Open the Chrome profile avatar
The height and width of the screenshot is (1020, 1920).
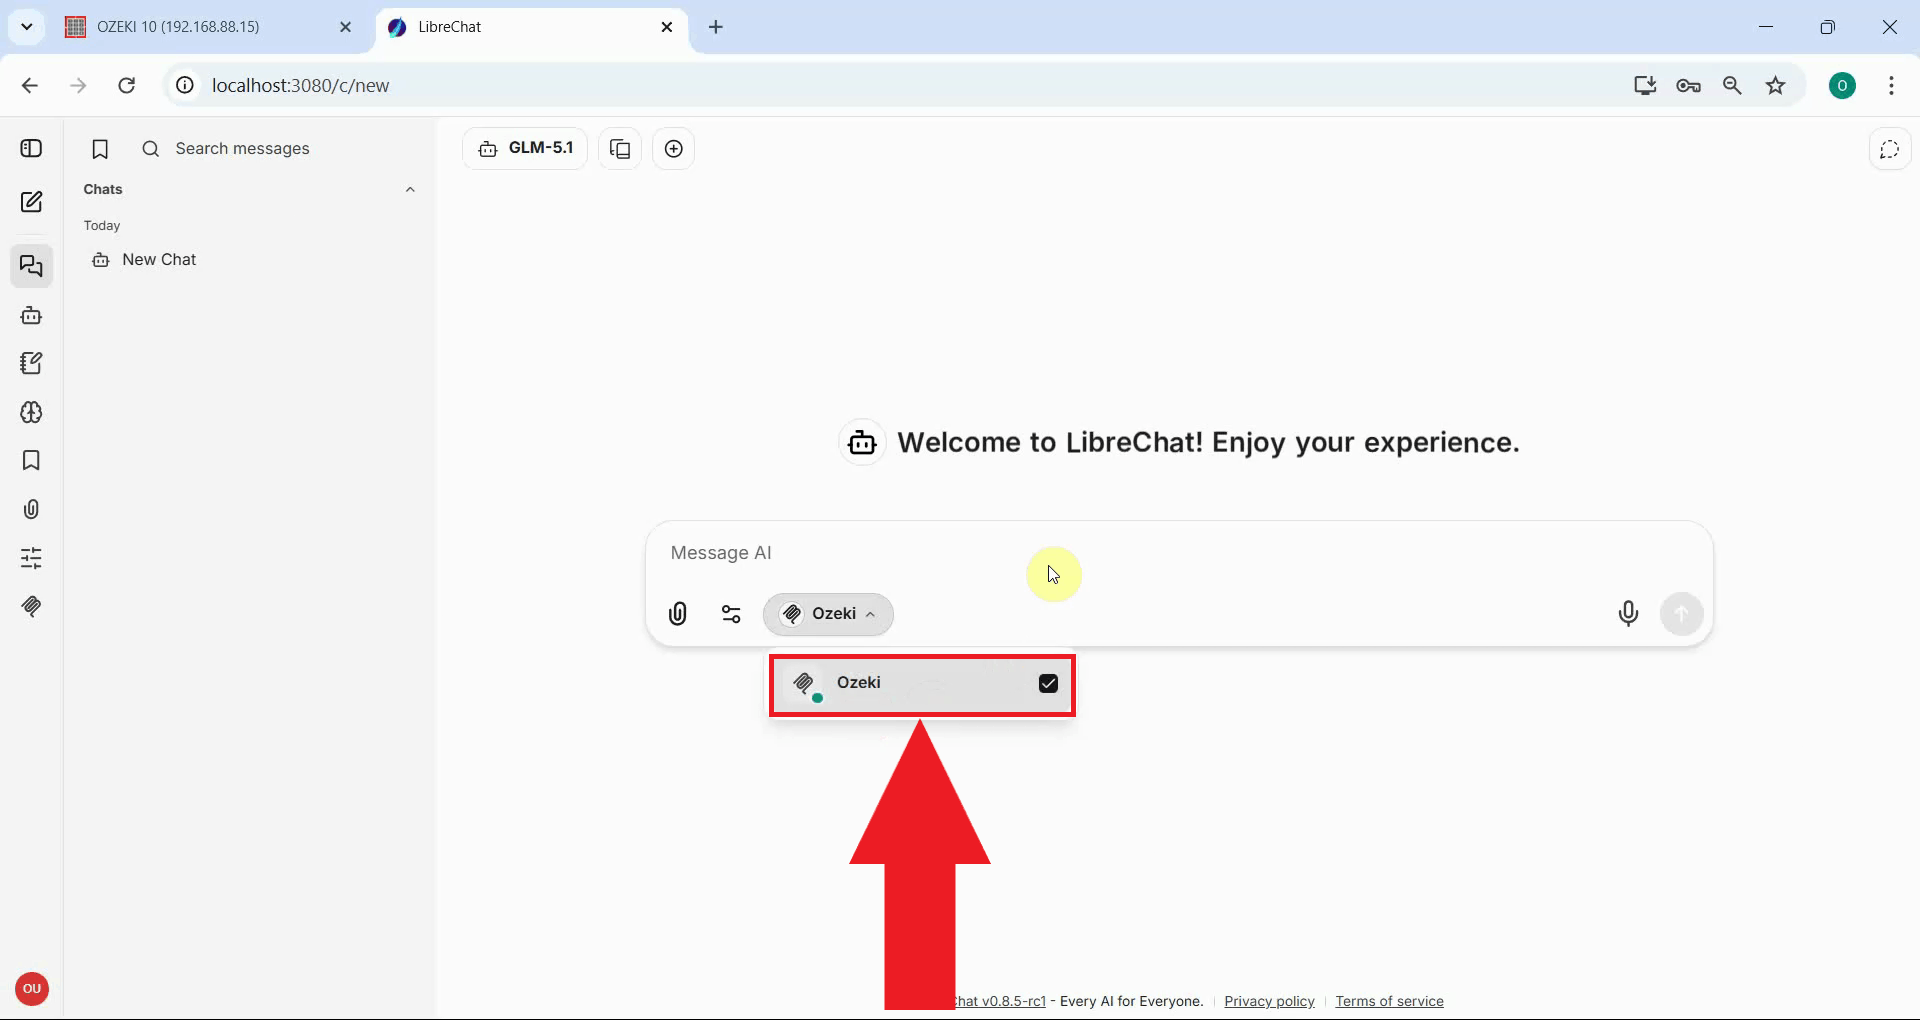(1842, 86)
